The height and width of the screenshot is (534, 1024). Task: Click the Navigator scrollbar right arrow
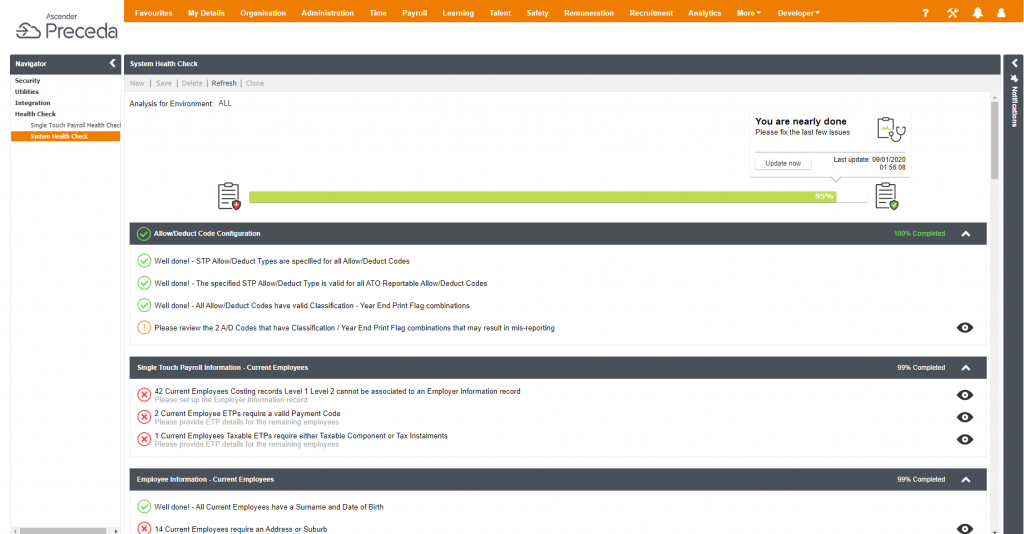pos(116,531)
